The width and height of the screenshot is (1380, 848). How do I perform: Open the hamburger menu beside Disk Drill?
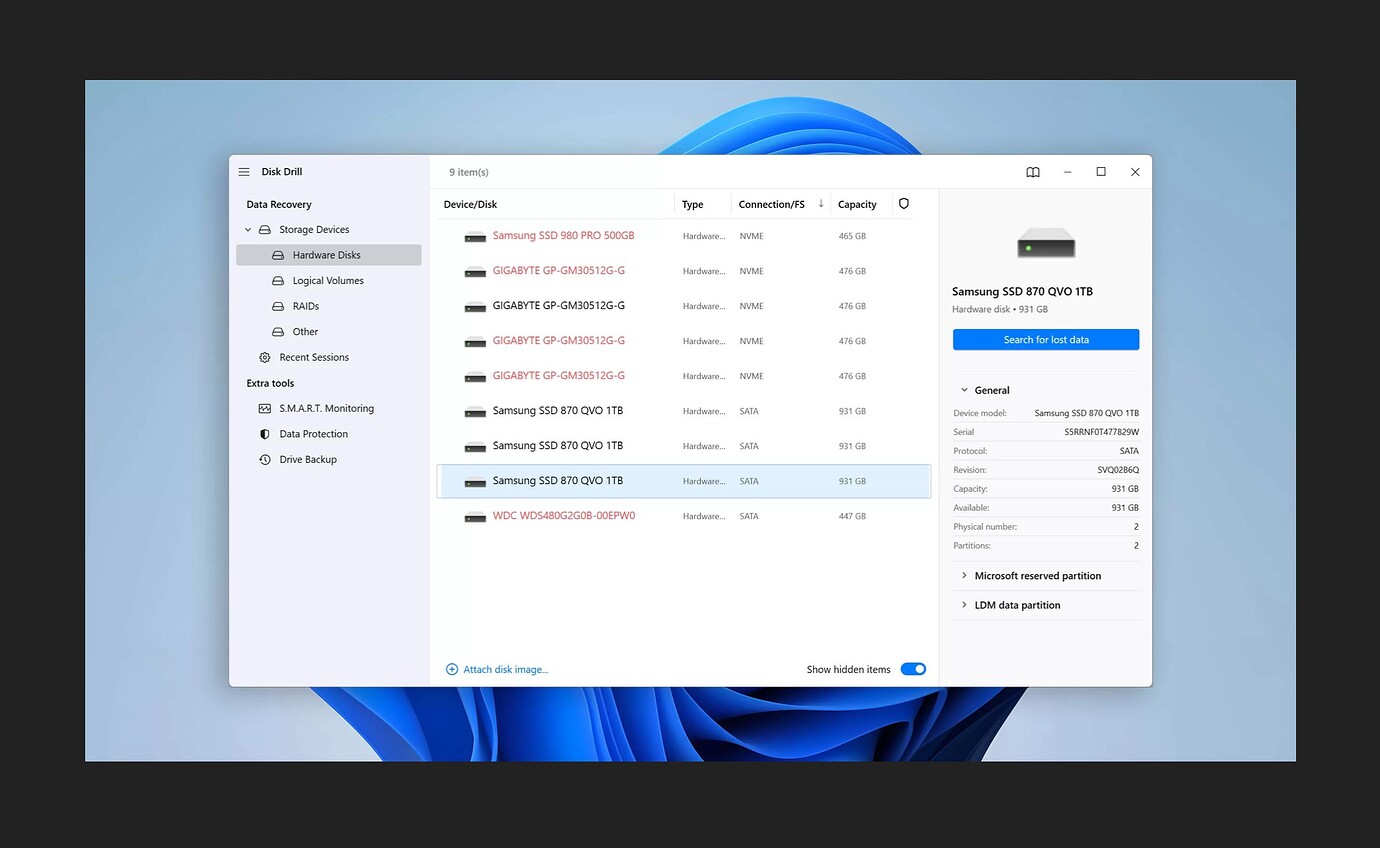pyautogui.click(x=244, y=172)
